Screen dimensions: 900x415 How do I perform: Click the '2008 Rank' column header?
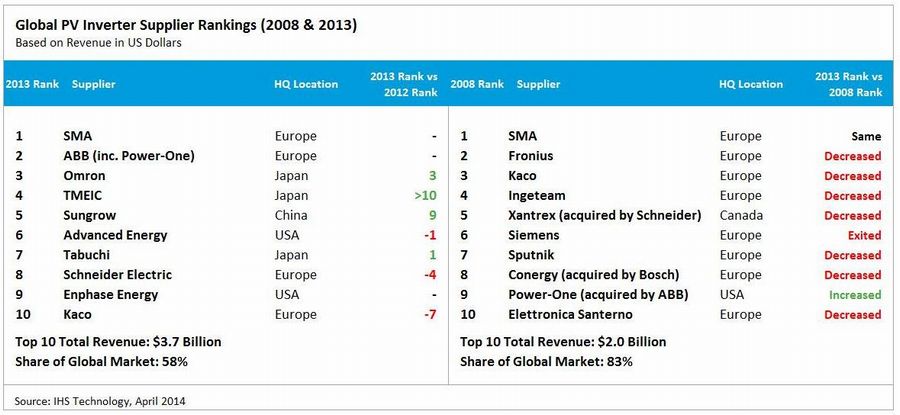[476, 84]
